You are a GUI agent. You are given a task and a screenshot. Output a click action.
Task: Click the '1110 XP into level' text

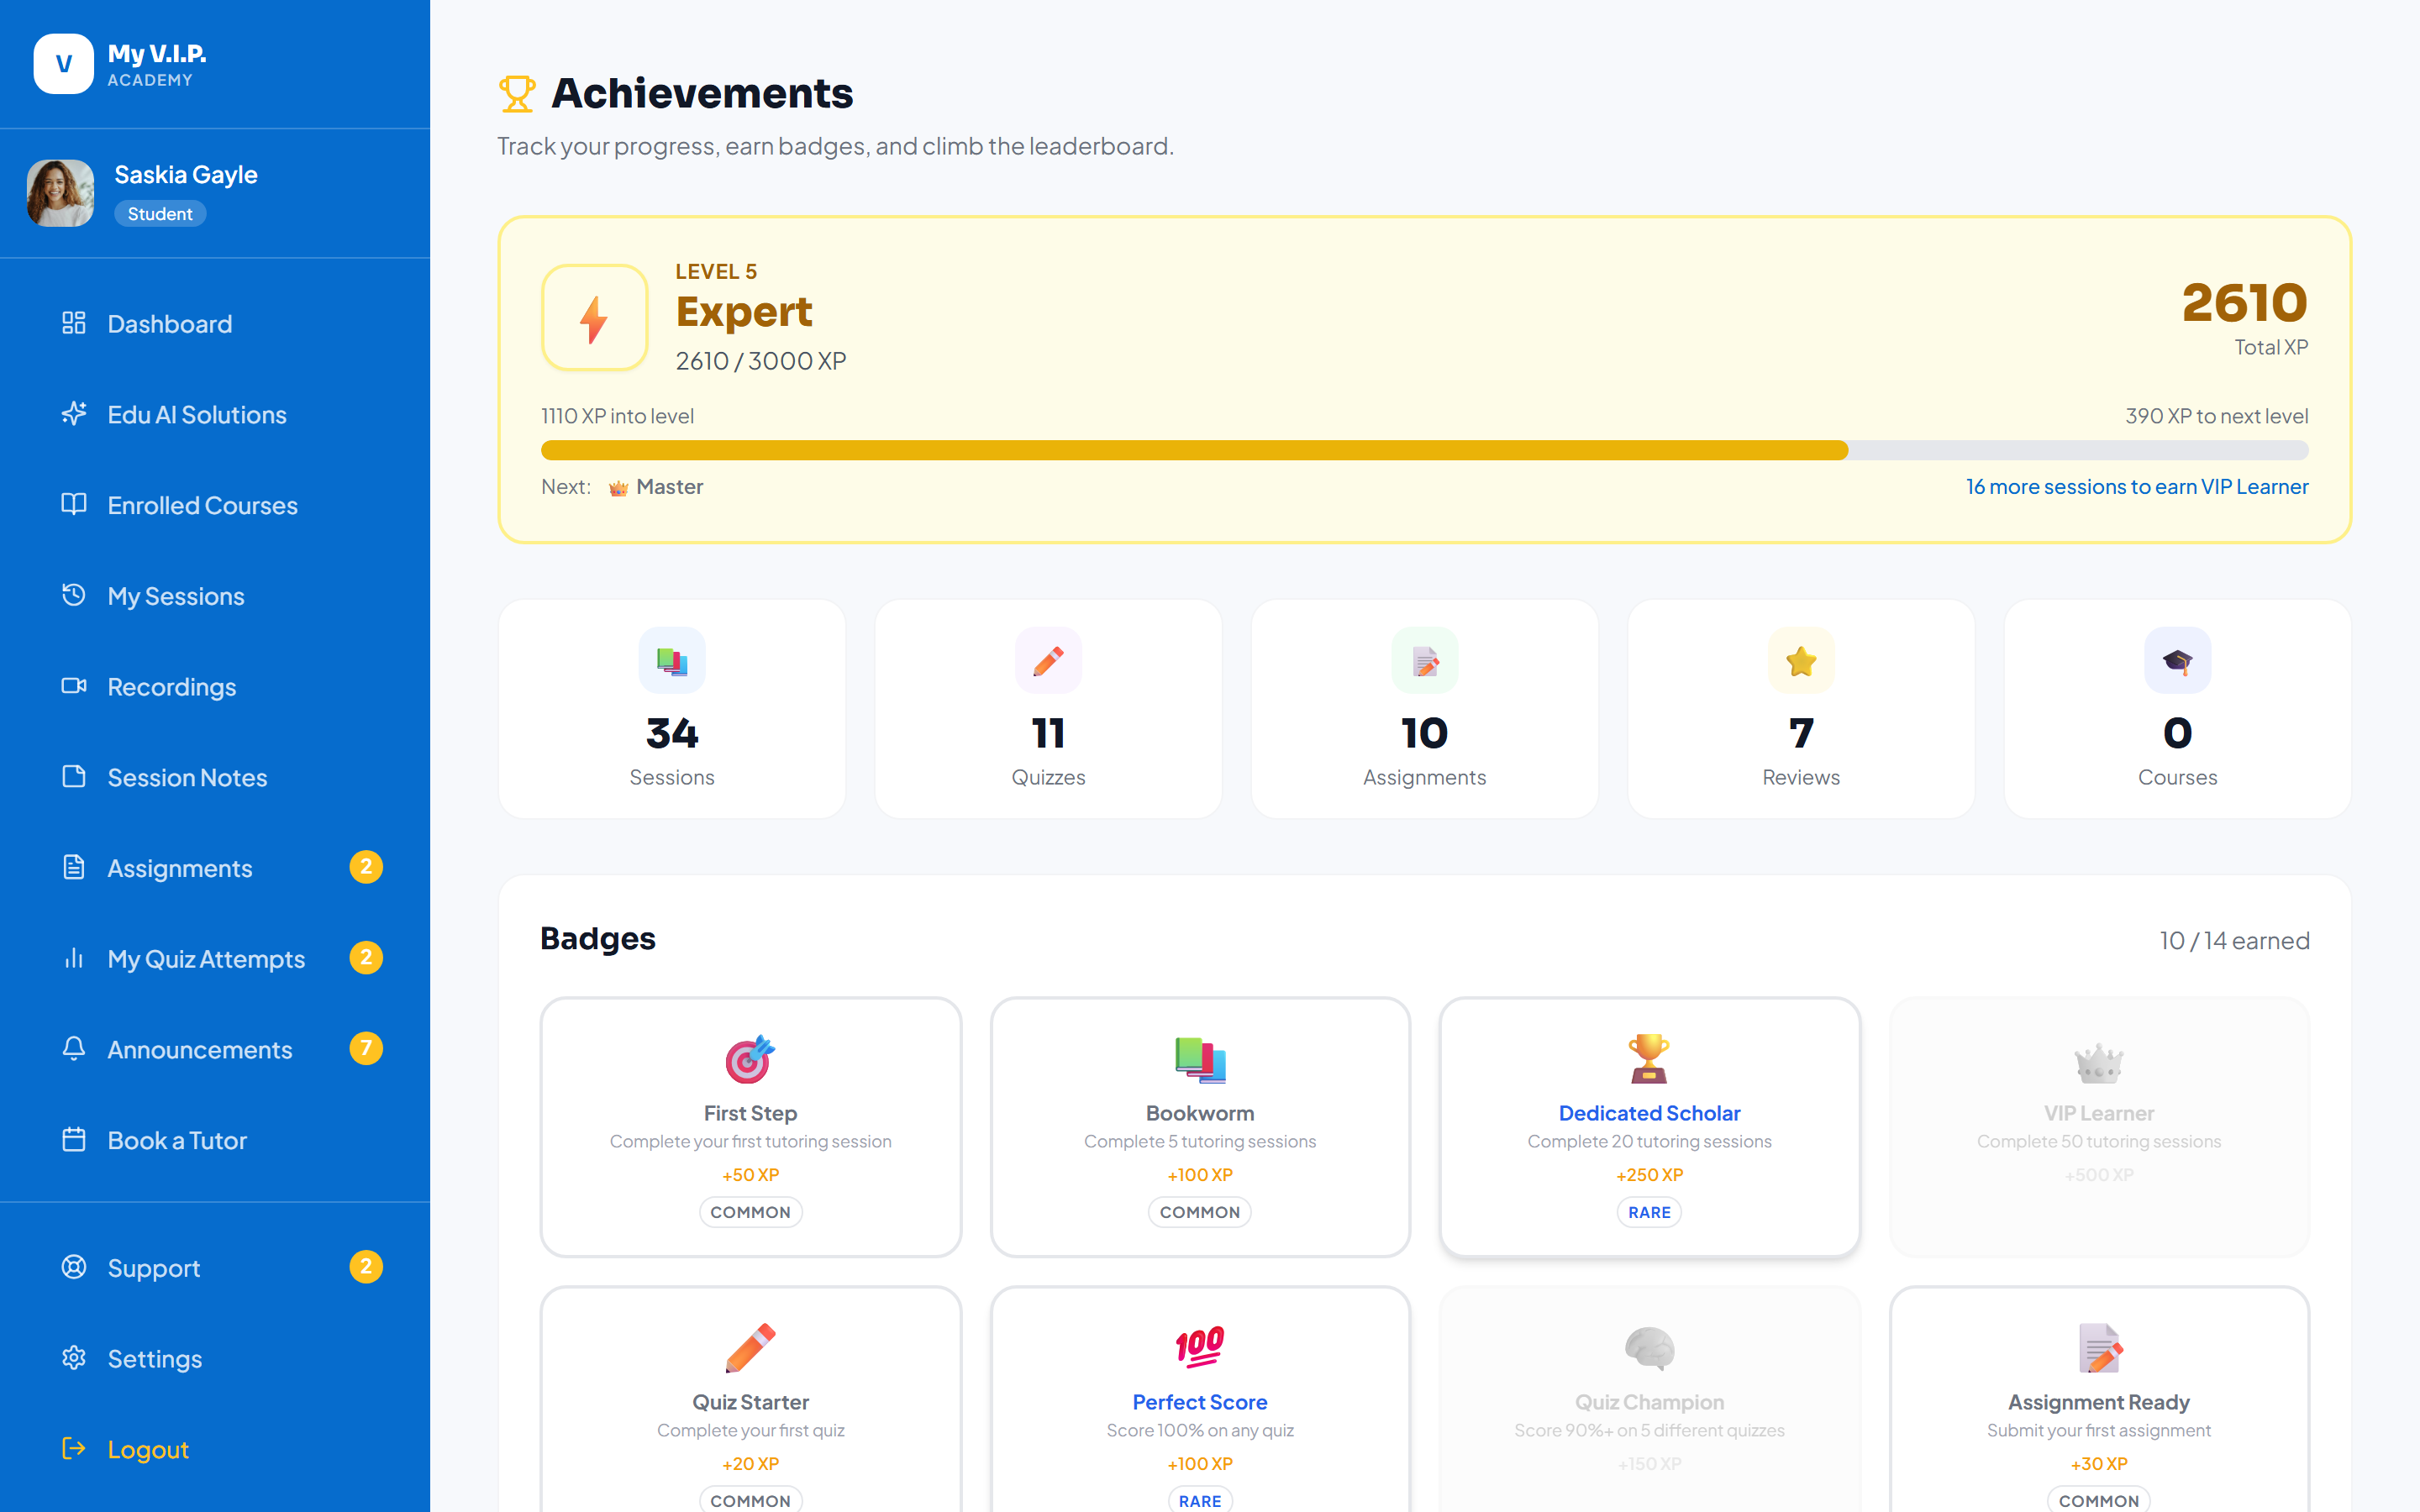tap(617, 416)
